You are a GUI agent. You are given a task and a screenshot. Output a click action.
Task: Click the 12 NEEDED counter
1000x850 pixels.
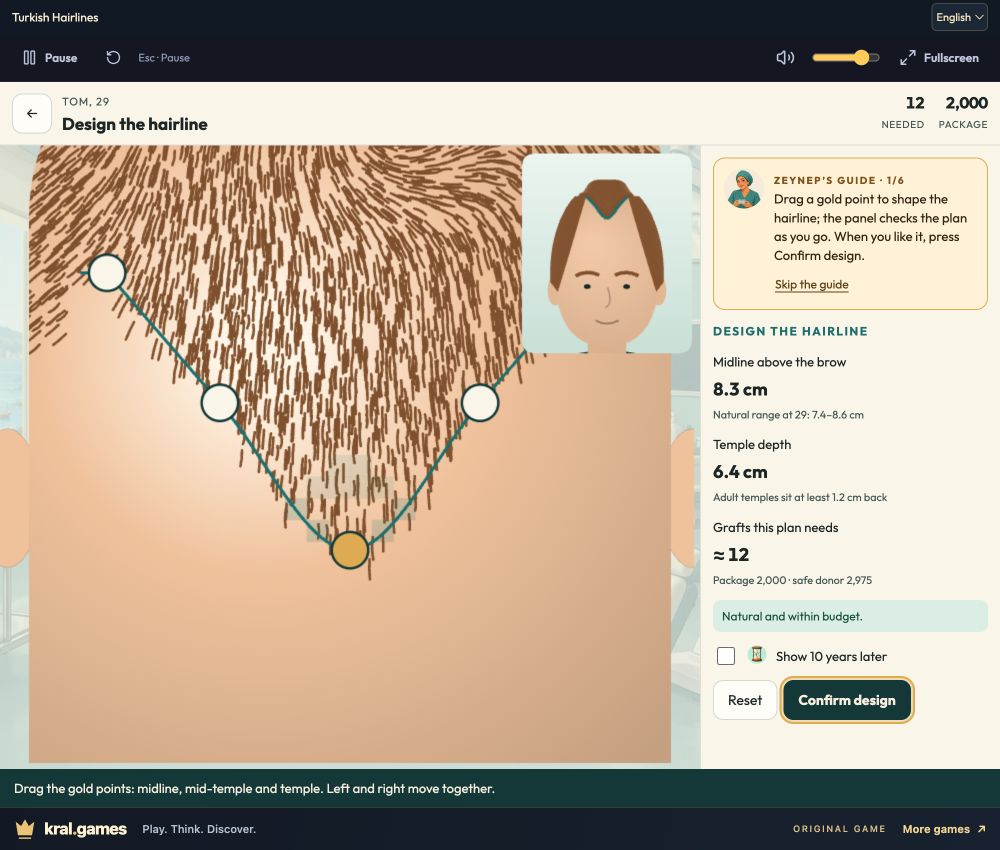[x=902, y=112]
